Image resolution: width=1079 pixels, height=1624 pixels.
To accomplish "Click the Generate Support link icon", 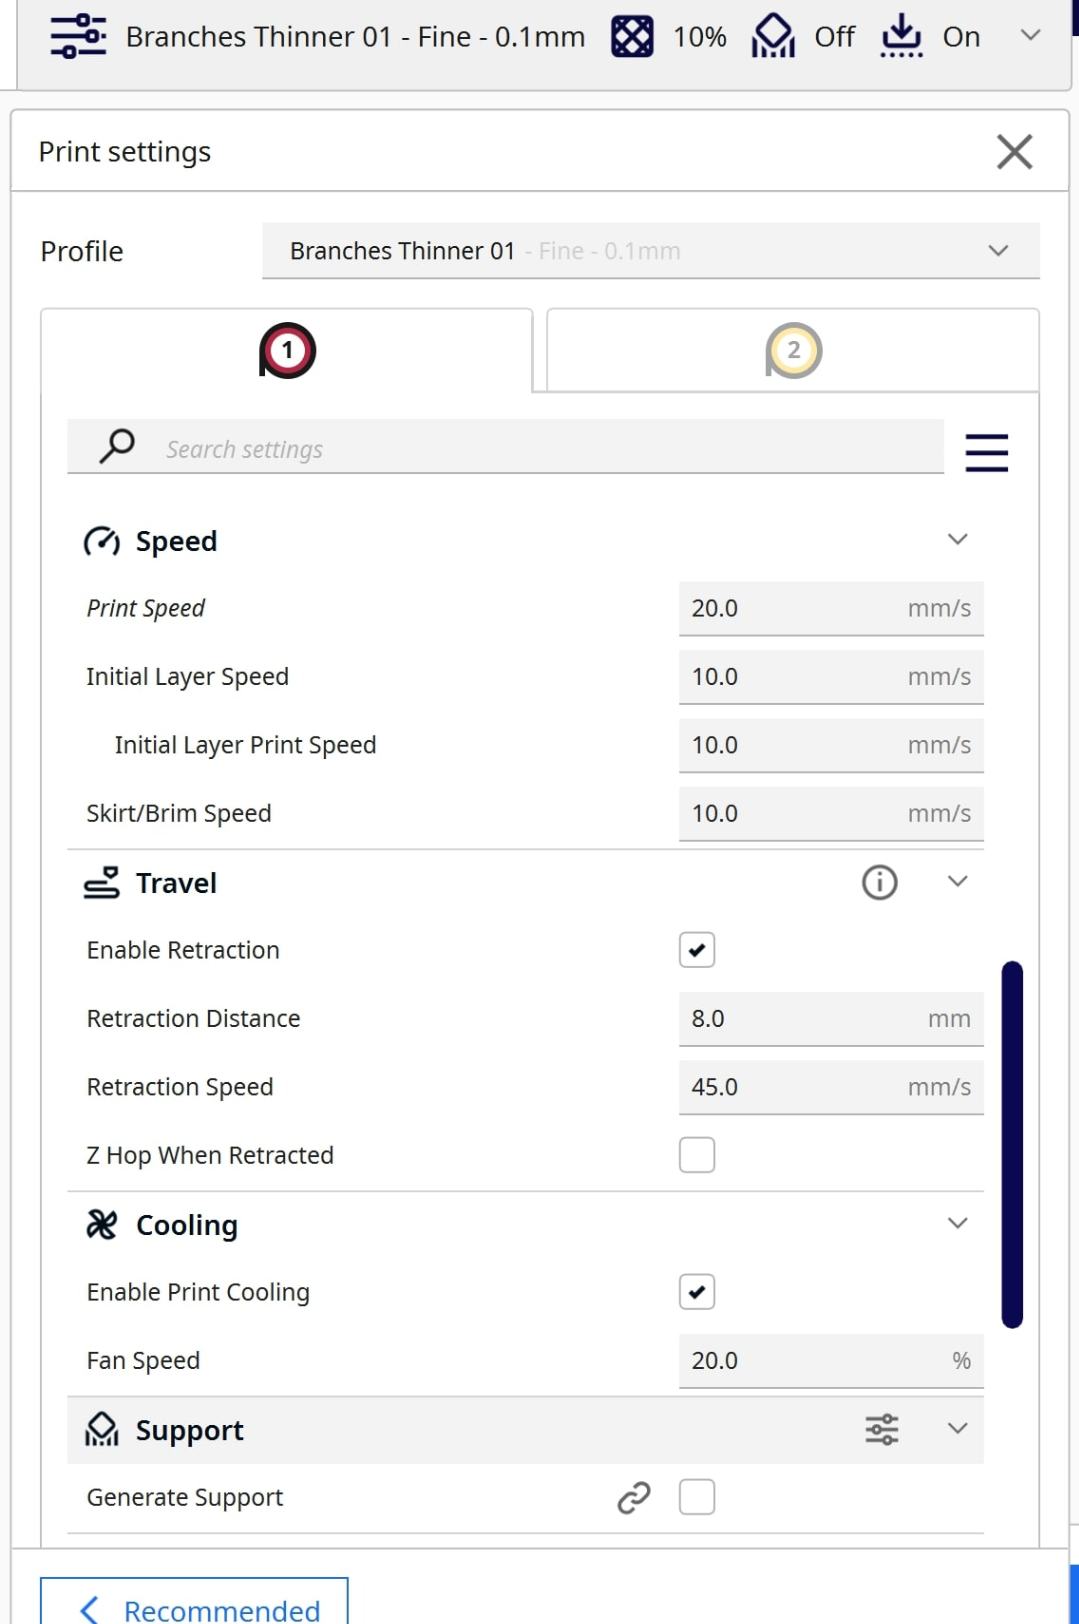I will pyautogui.click(x=633, y=1497).
